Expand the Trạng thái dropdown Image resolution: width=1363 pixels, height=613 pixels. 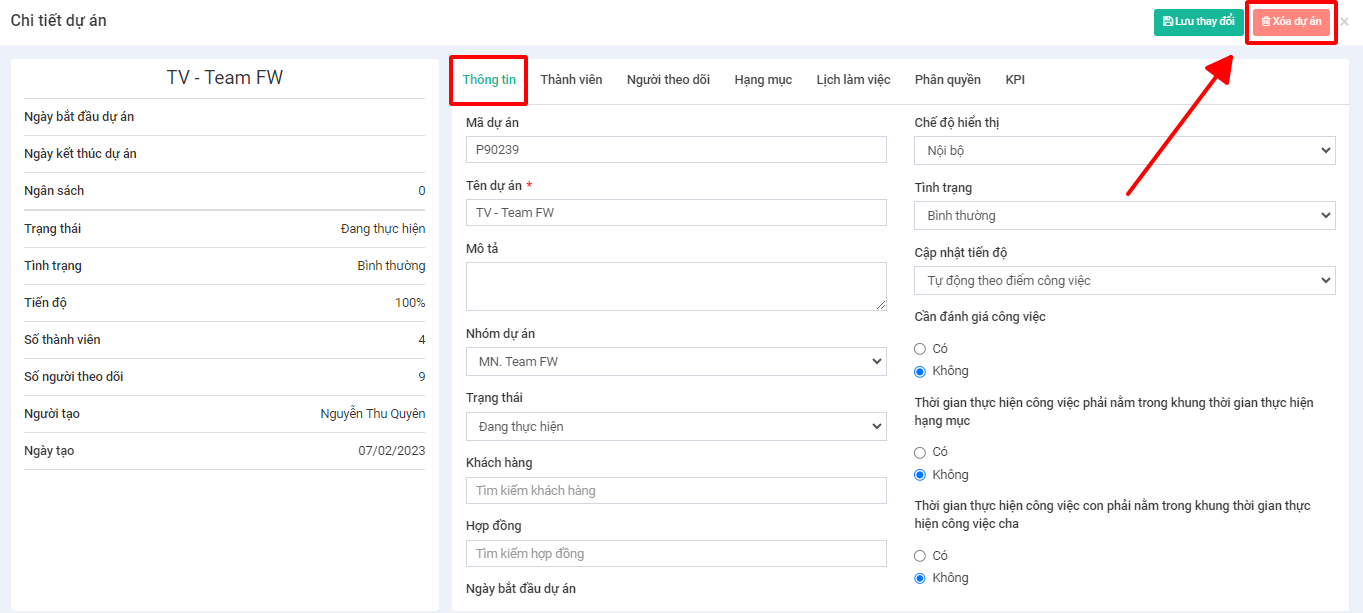pyautogui.click(x=676, y=426)
